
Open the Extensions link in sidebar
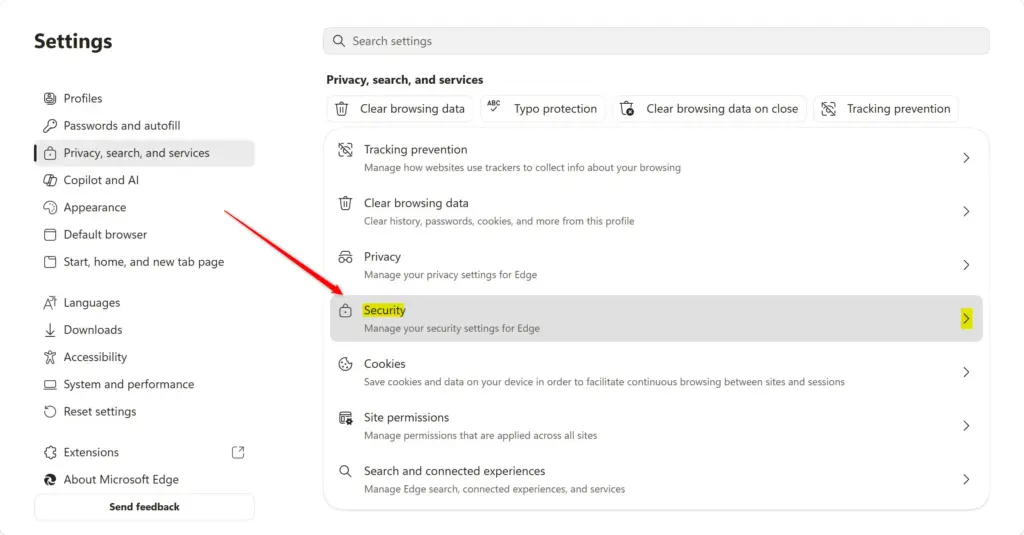click(x=144, y=452)
